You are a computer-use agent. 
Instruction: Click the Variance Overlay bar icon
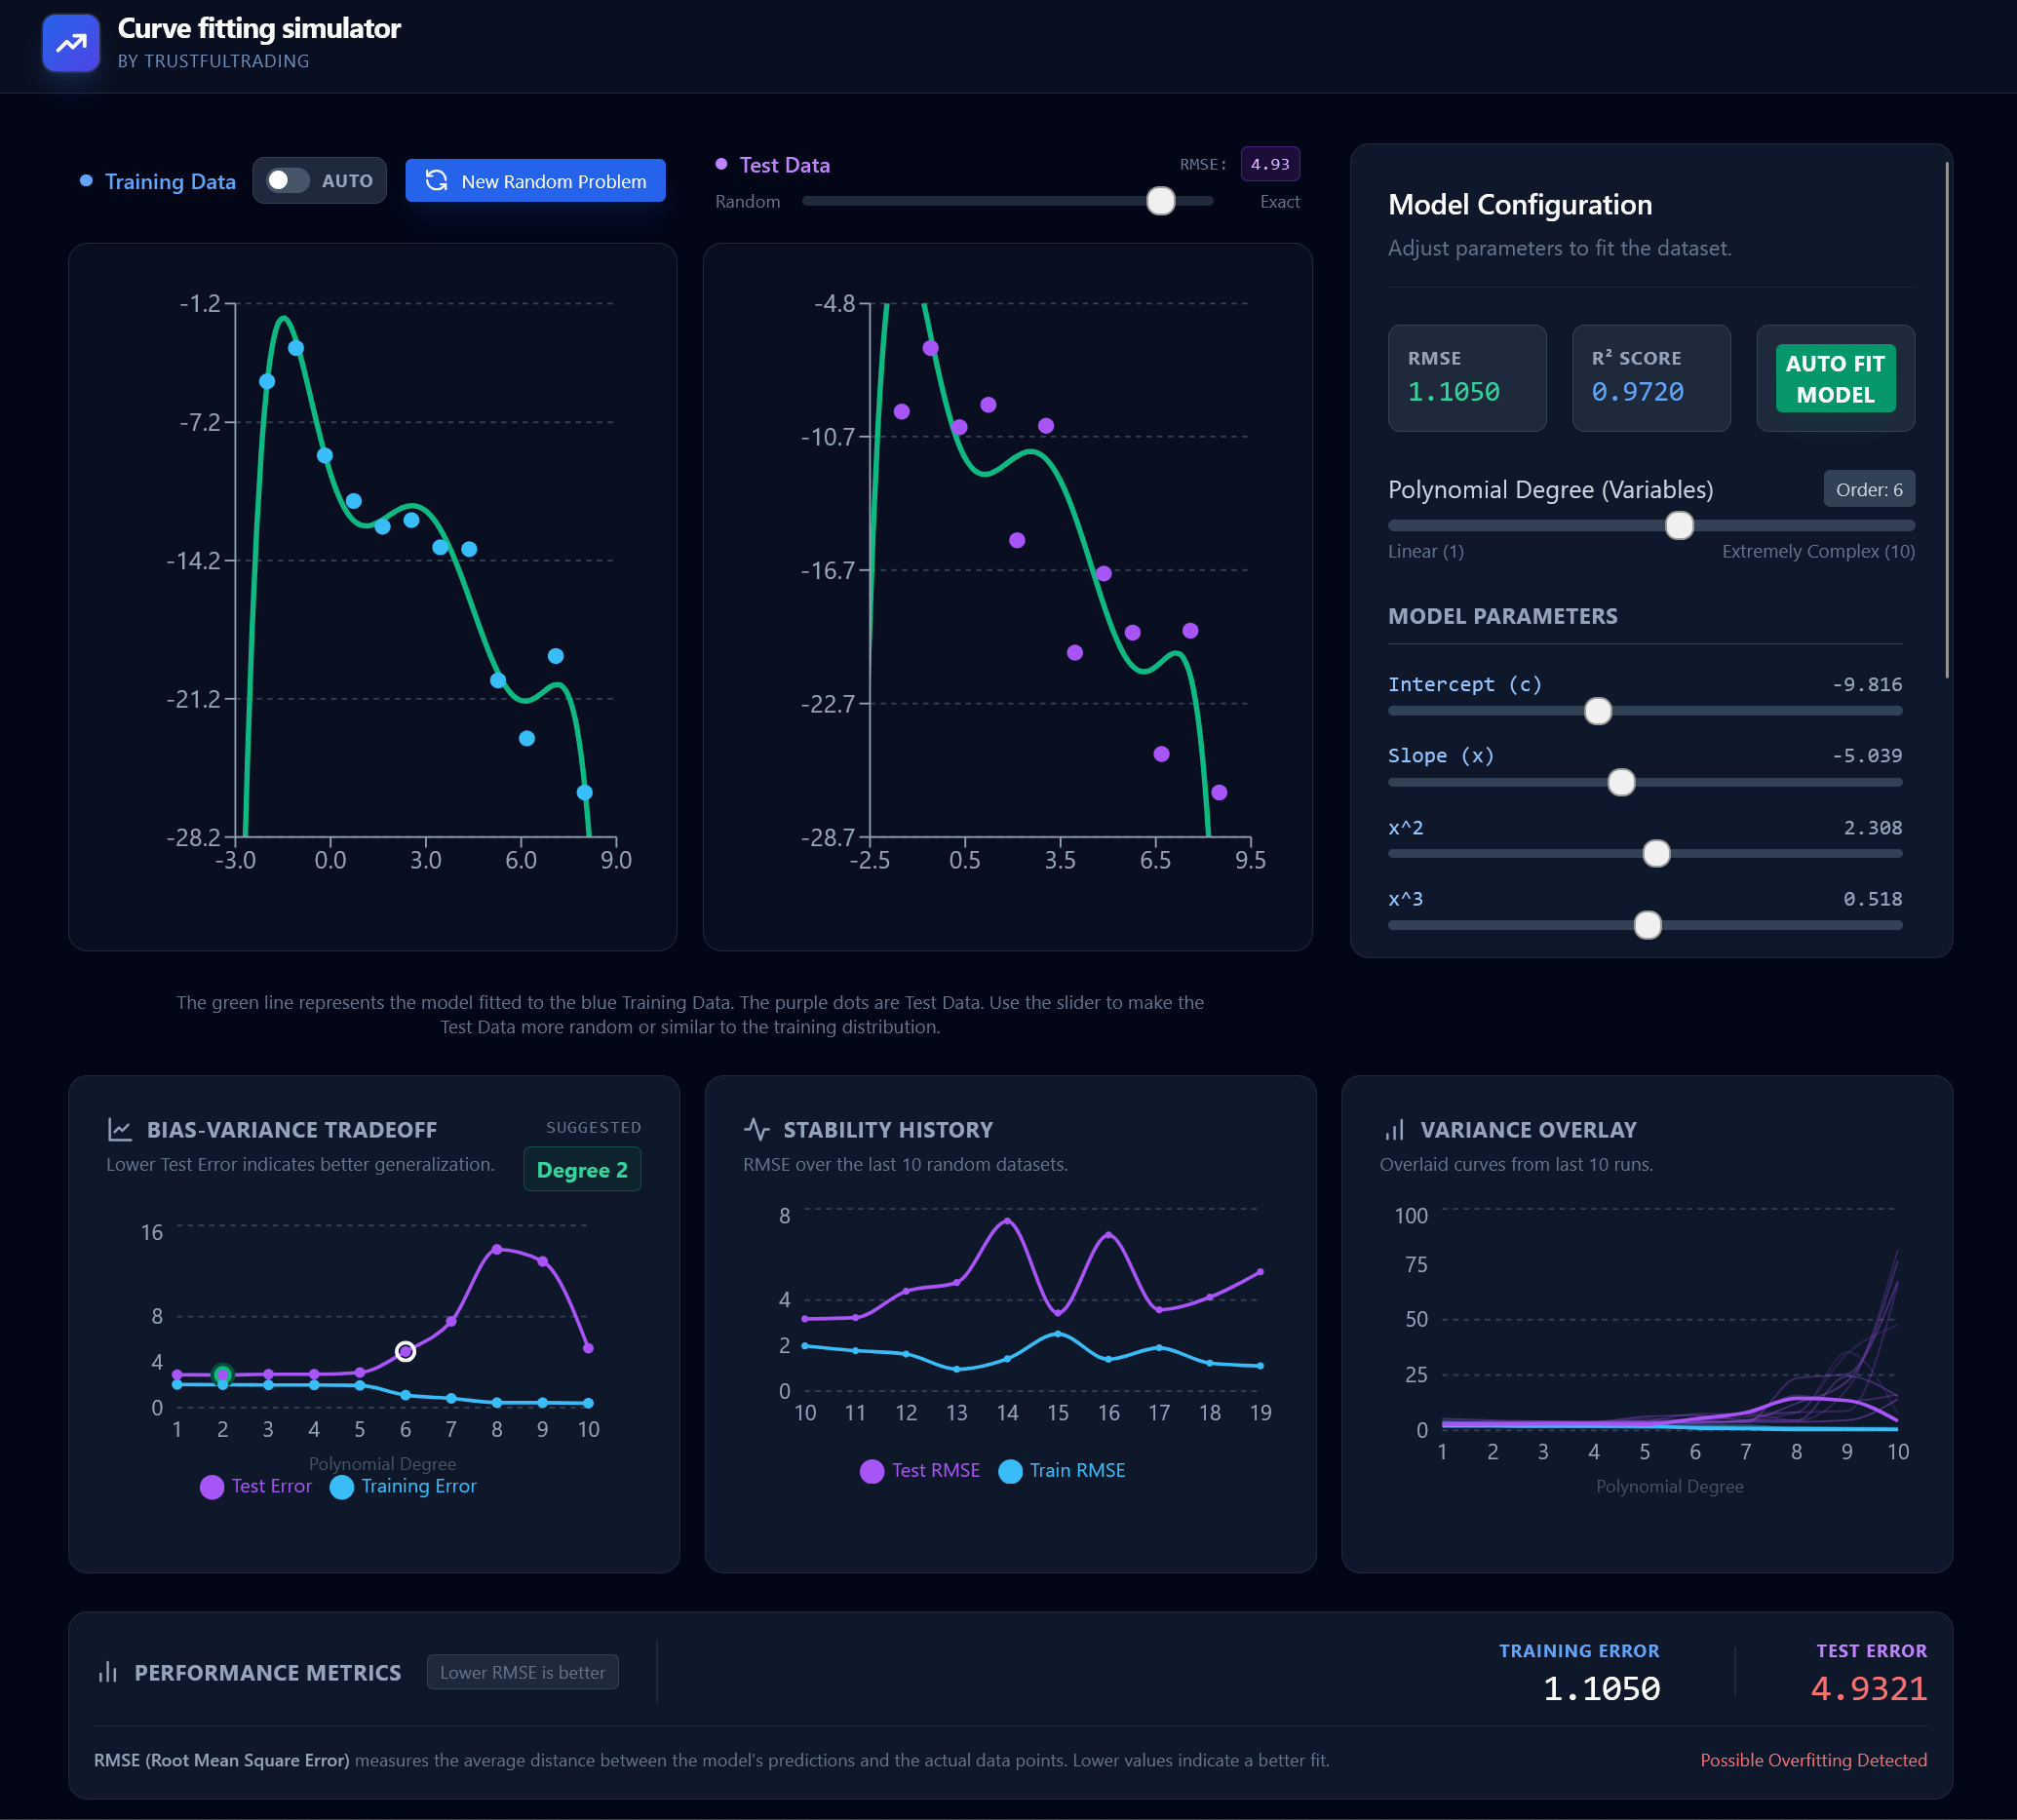pyautogui.click(x=1394, y=1129)
